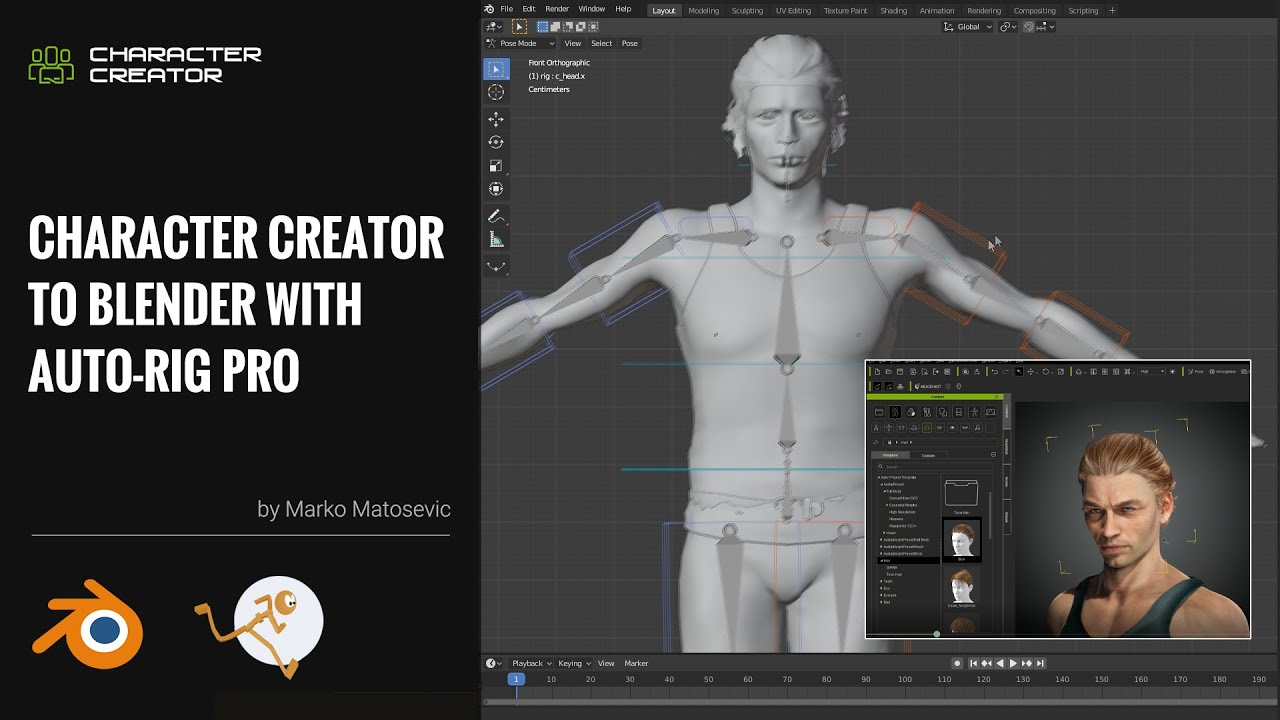Choose the Extend Selection mode icon
Viewport: 1280px width, 720px height.
point(554,27)
